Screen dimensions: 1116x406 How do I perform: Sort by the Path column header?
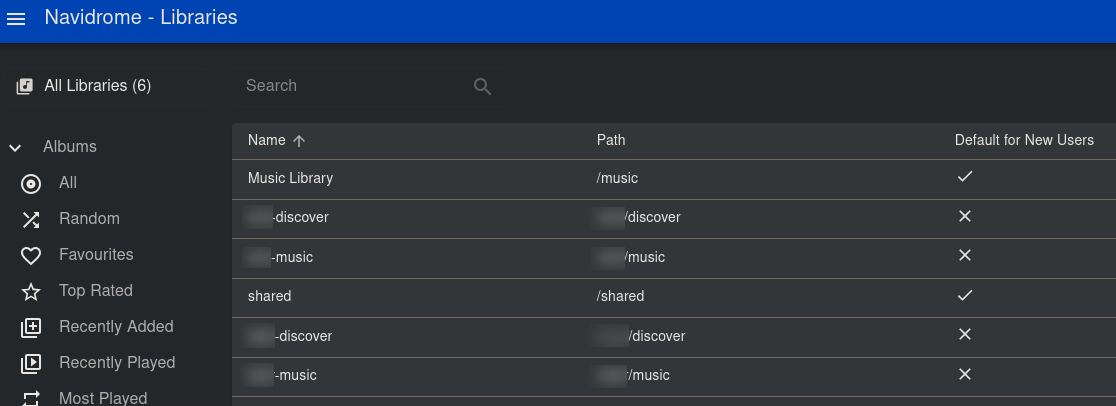click(x=611, y=140)
